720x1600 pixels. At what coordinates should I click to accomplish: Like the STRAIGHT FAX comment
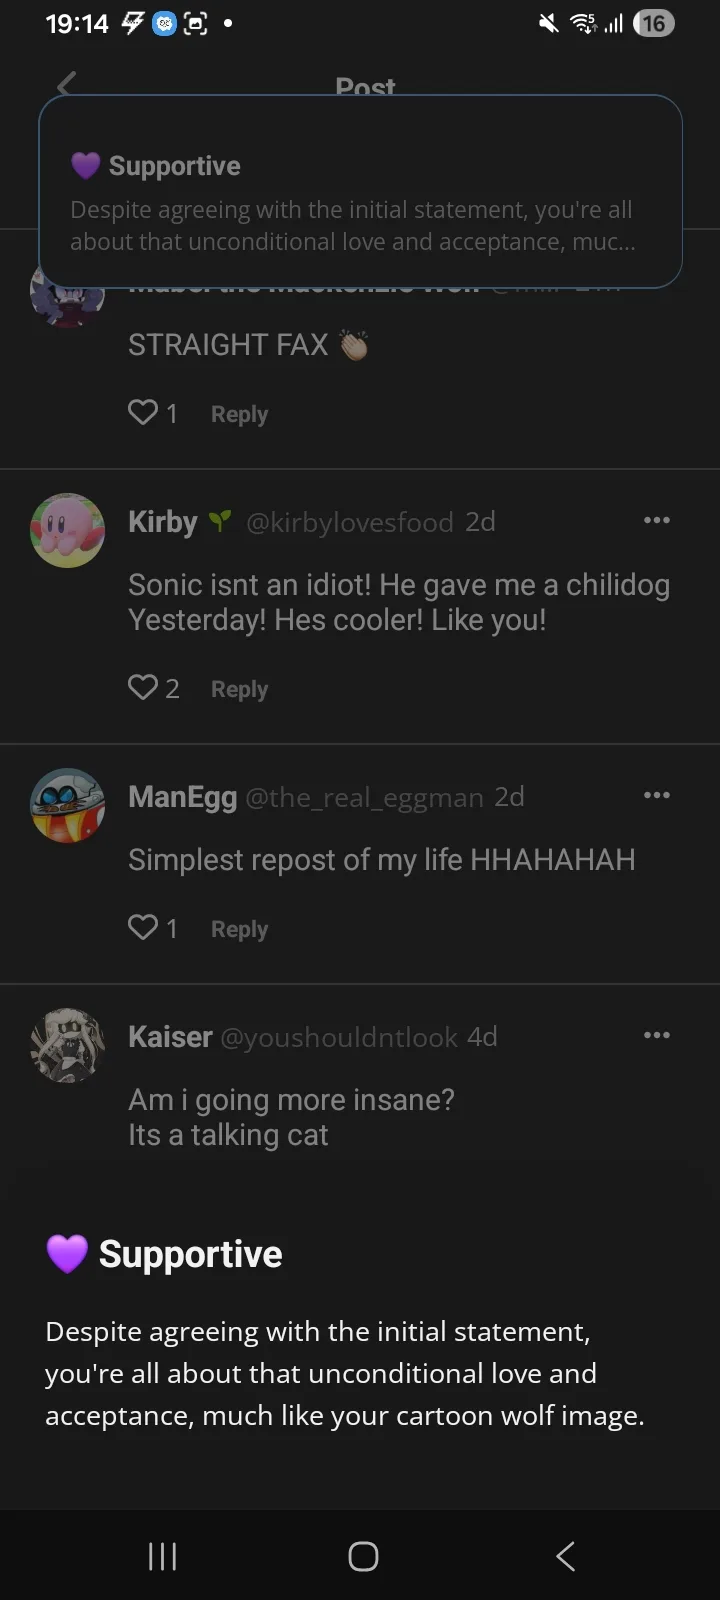[x=143, y=412]
